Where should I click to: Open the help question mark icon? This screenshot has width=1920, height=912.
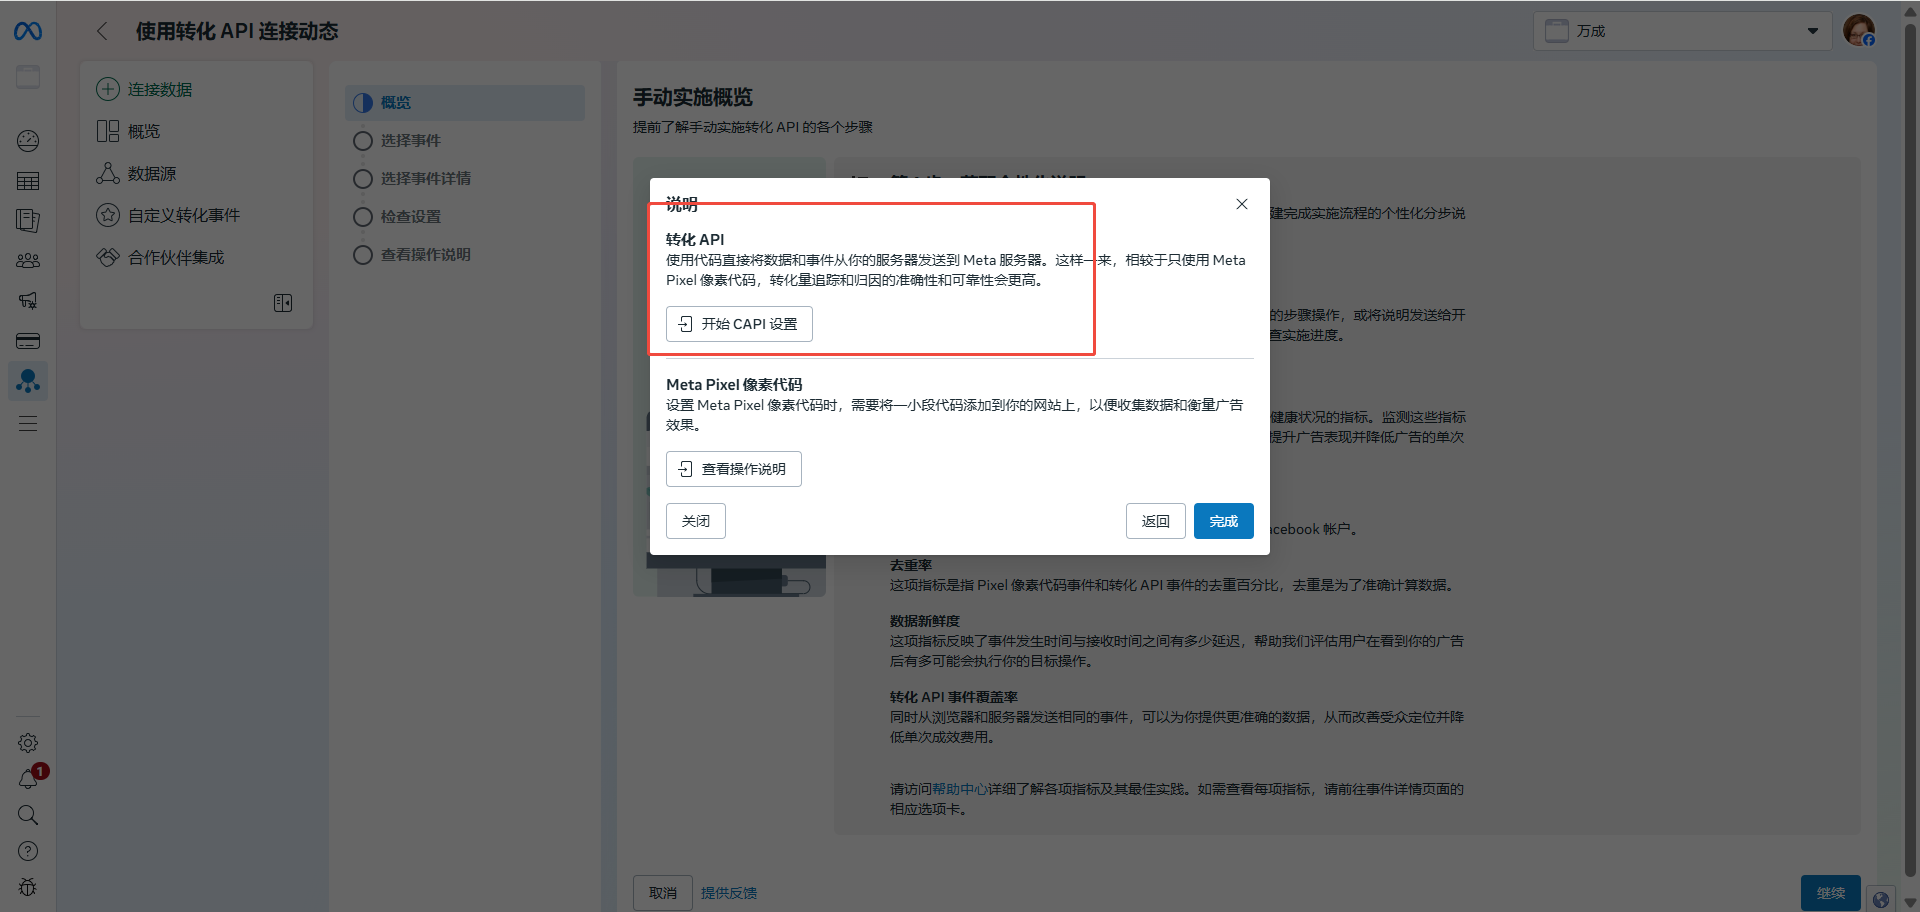click(28, 851)
